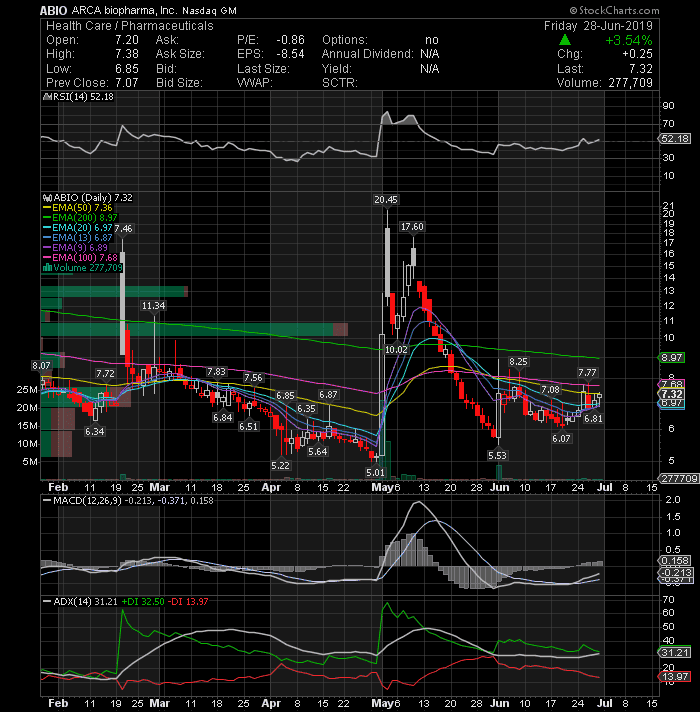700x712 pixels.
Task: Click the 5.01 low price label
Action: pyautogui.click(x=375, y=472)
